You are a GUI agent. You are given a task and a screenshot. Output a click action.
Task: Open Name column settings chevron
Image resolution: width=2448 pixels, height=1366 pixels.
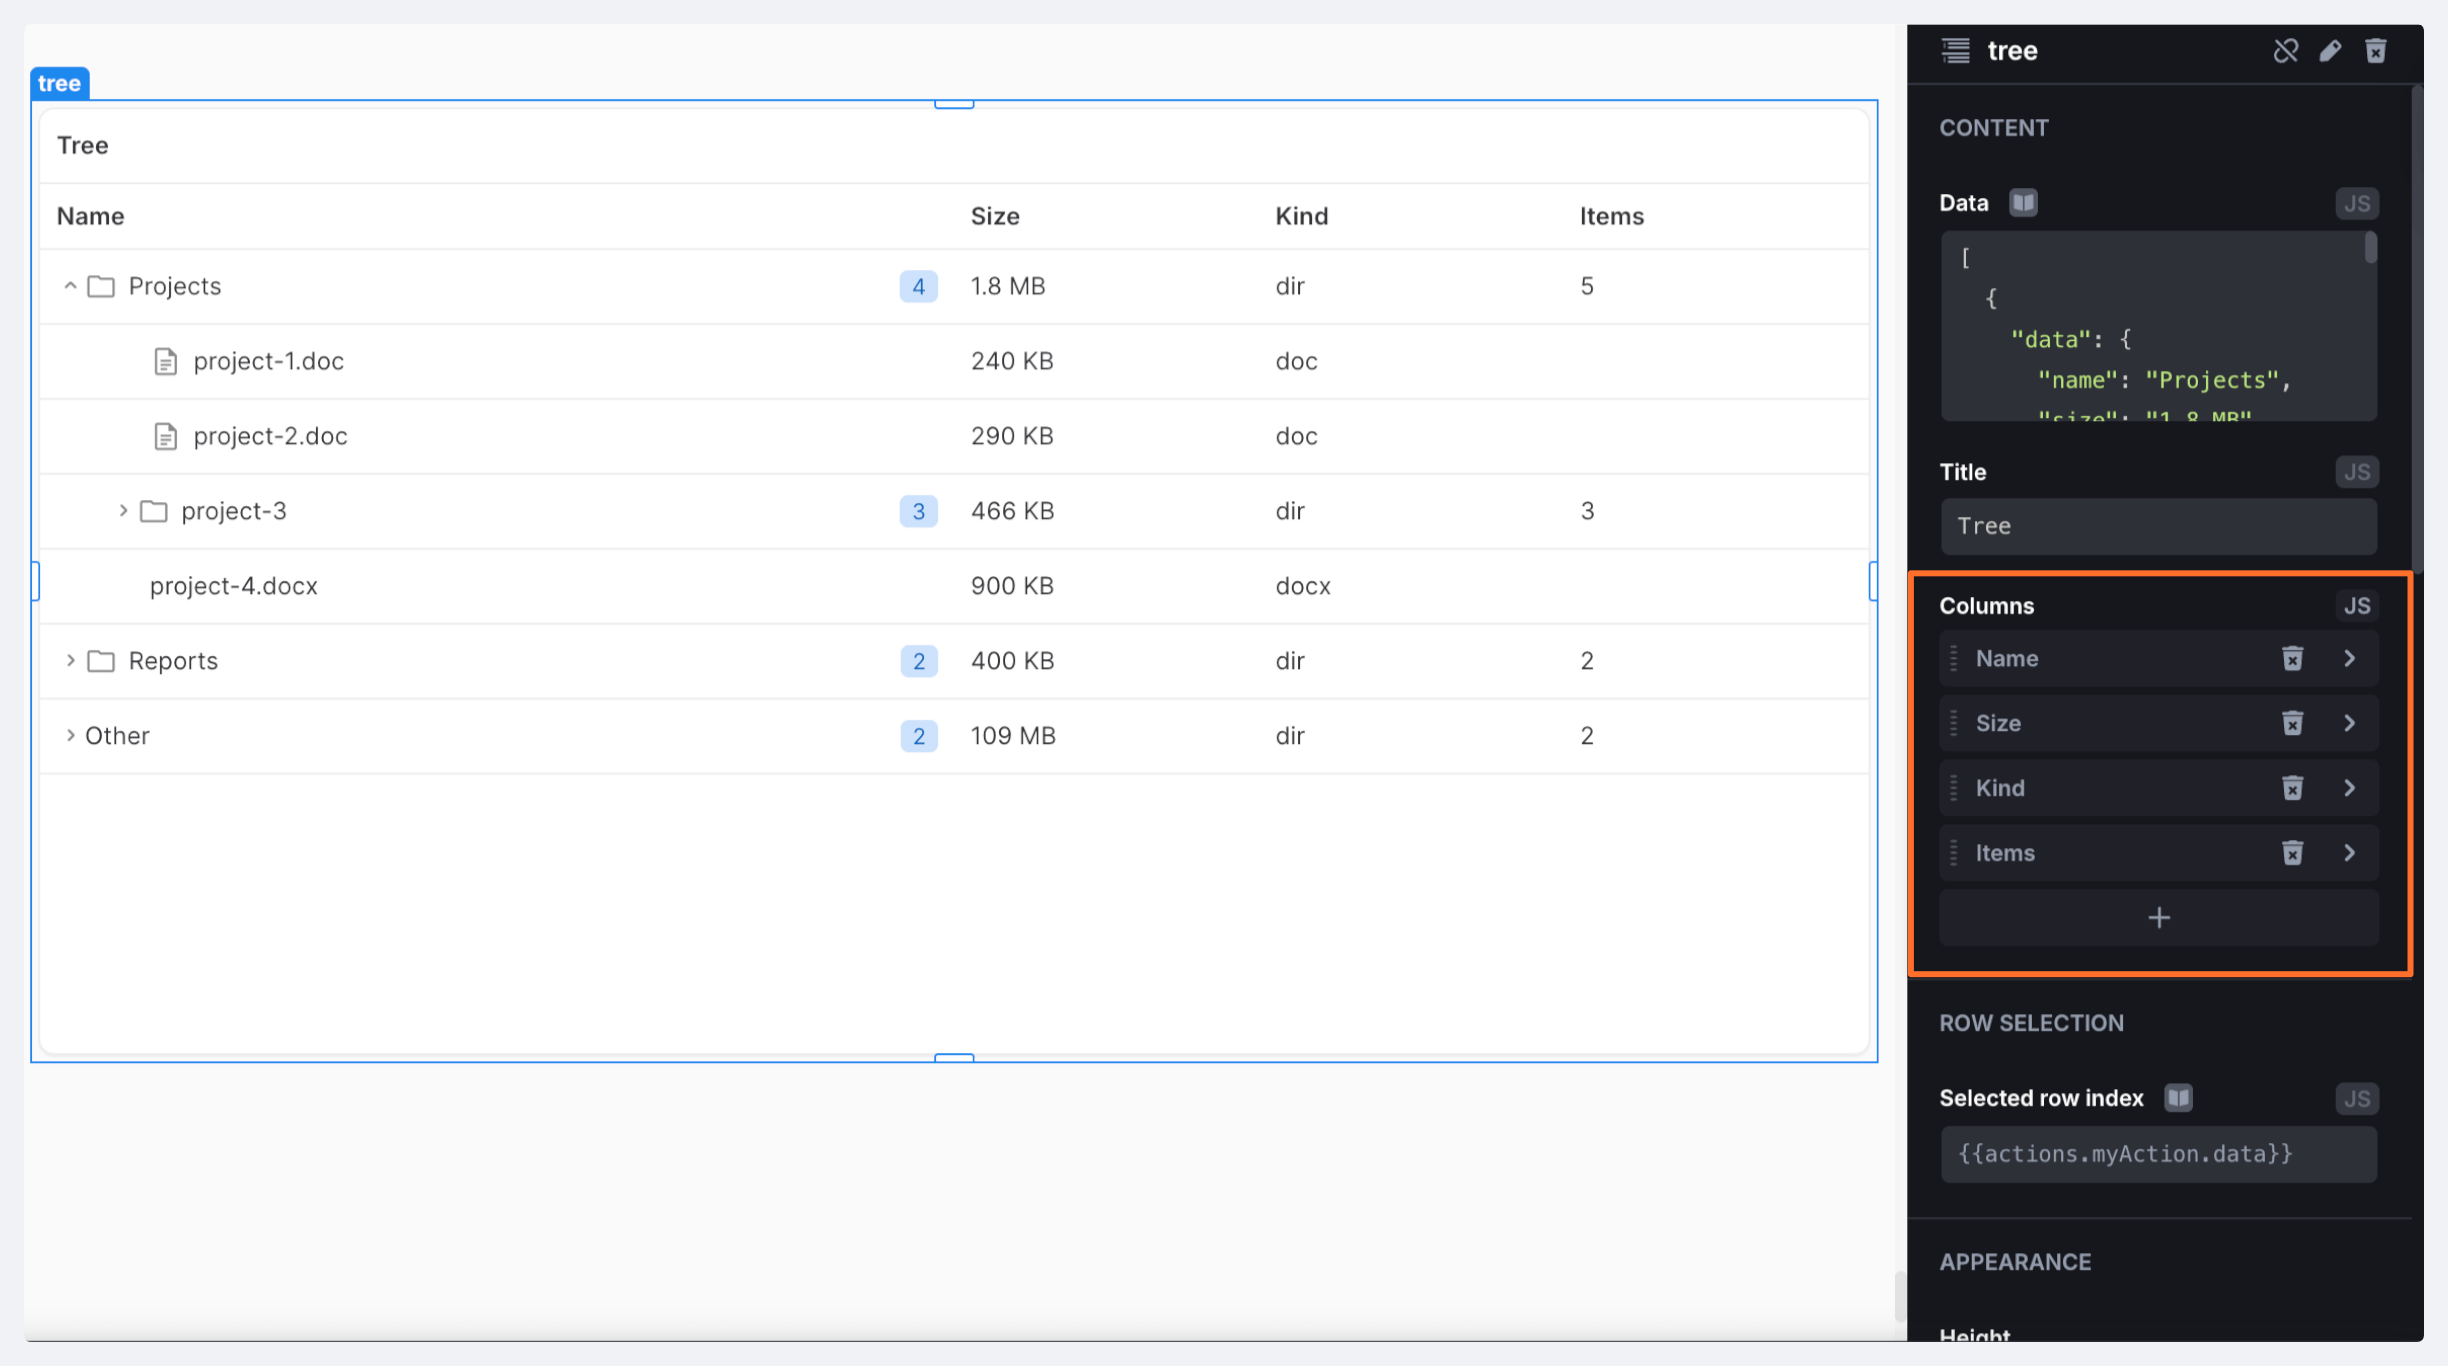tap(2349, 658)
